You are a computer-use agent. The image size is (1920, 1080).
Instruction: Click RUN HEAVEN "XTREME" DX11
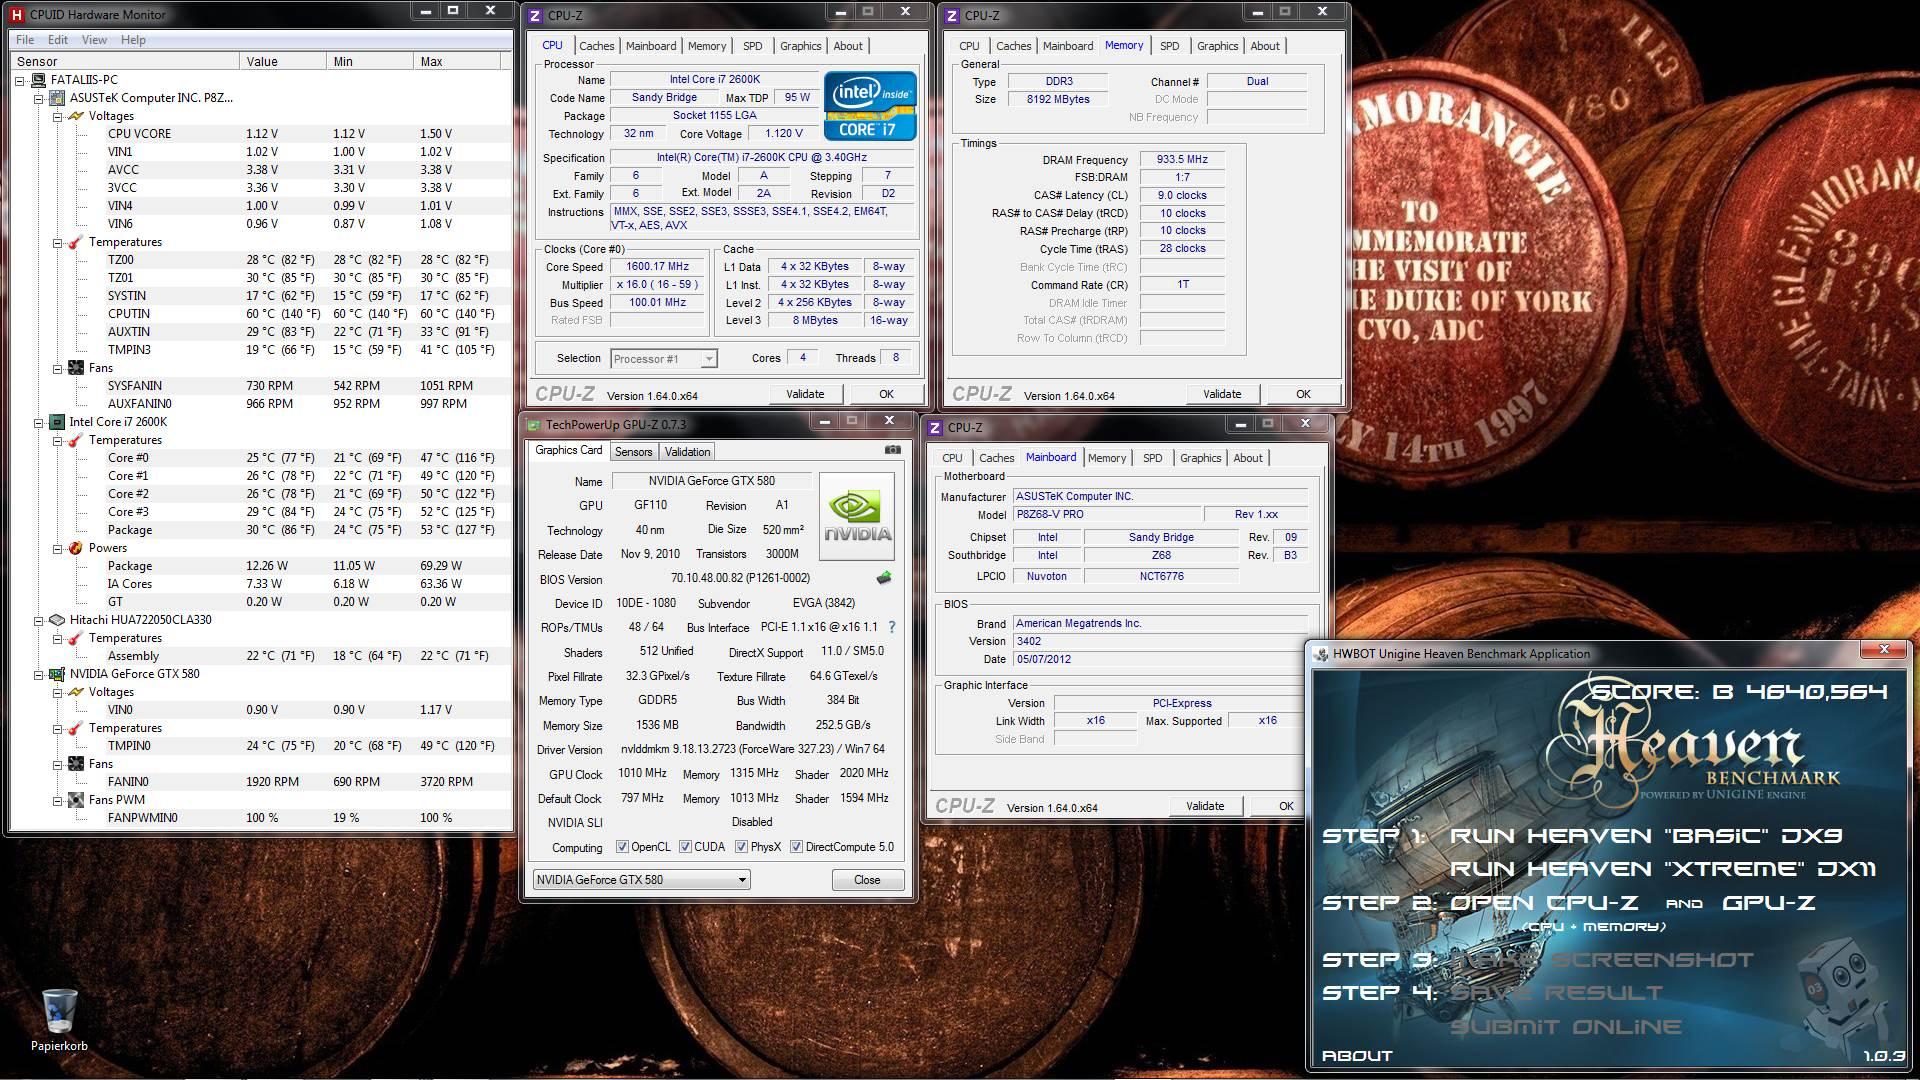pos(1663,869)
